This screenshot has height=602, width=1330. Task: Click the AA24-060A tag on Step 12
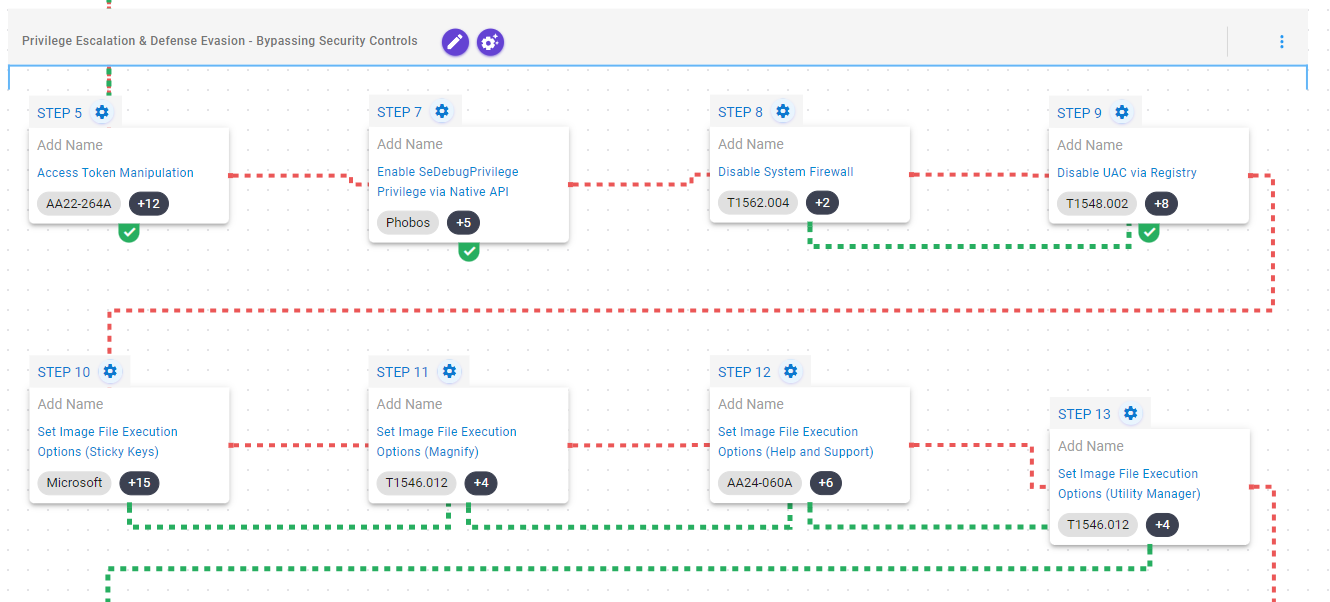755,483
